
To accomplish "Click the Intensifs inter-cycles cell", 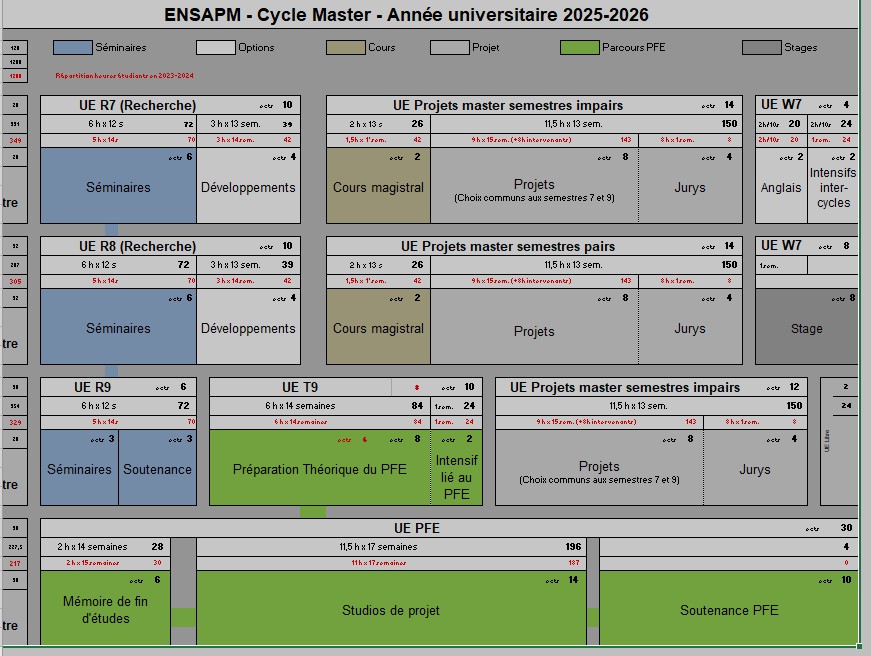I will coord(832,187).
